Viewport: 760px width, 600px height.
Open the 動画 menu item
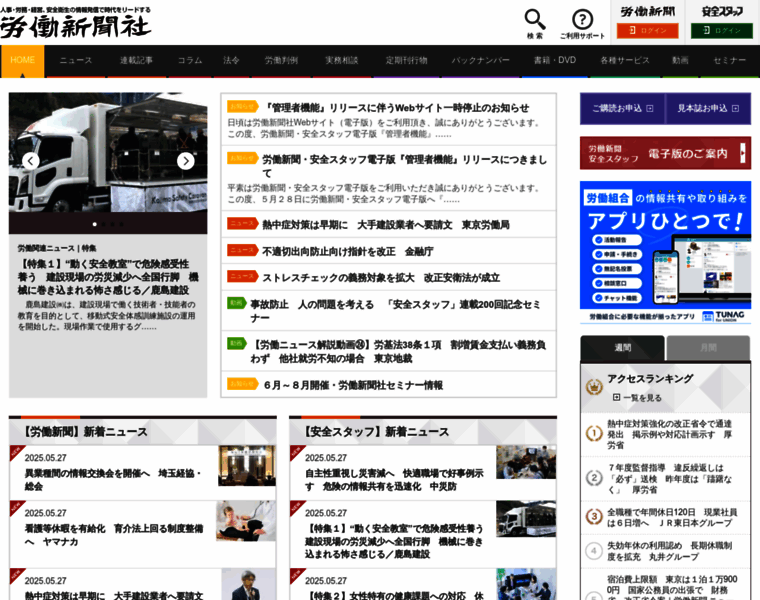click(680, 61)
